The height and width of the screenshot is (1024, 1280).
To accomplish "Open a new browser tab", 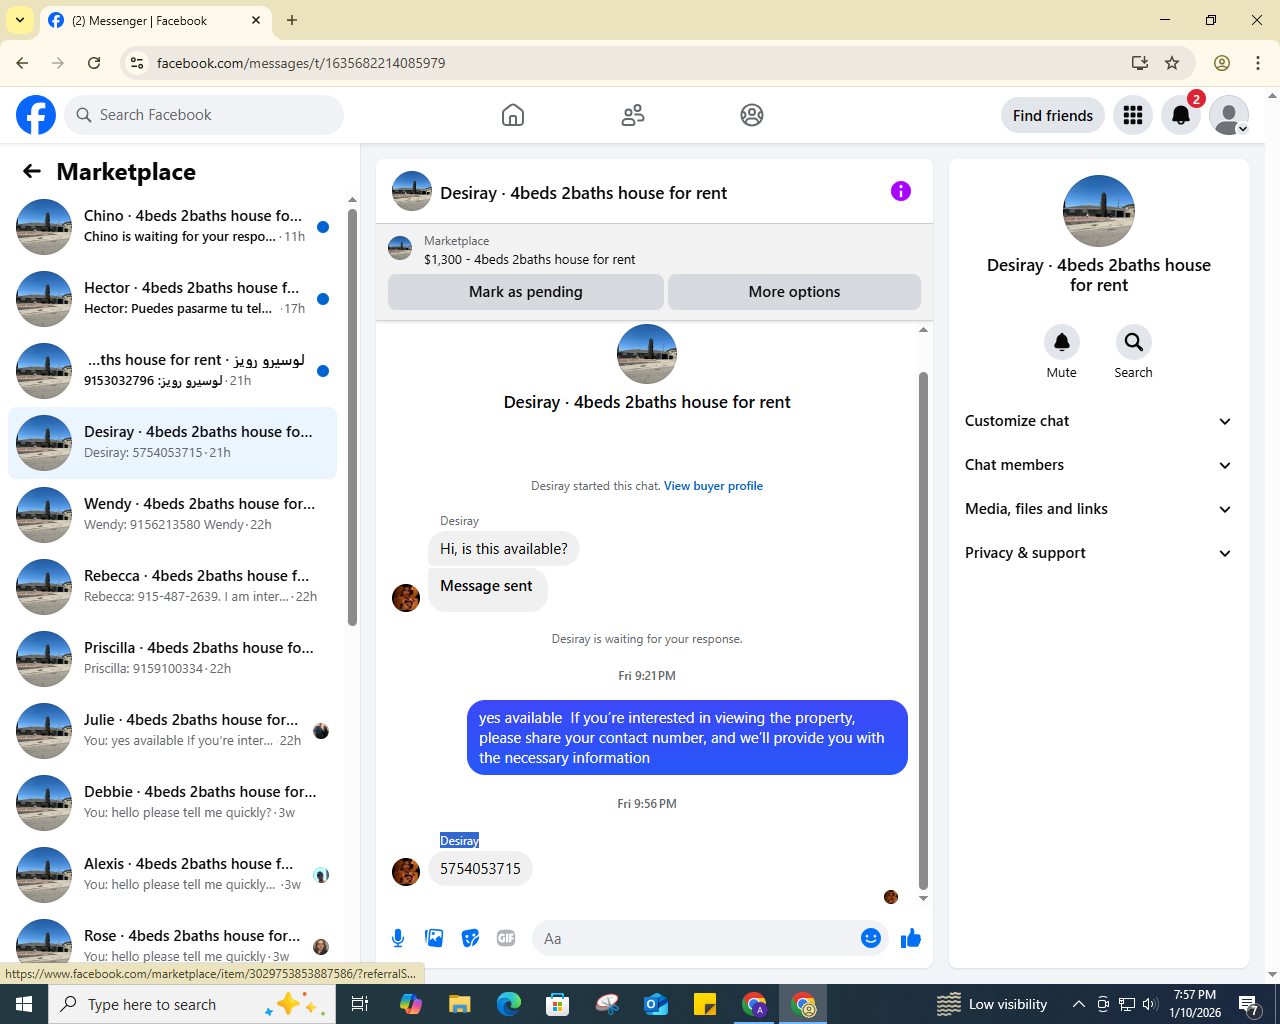I will click(x=292, y=20).
